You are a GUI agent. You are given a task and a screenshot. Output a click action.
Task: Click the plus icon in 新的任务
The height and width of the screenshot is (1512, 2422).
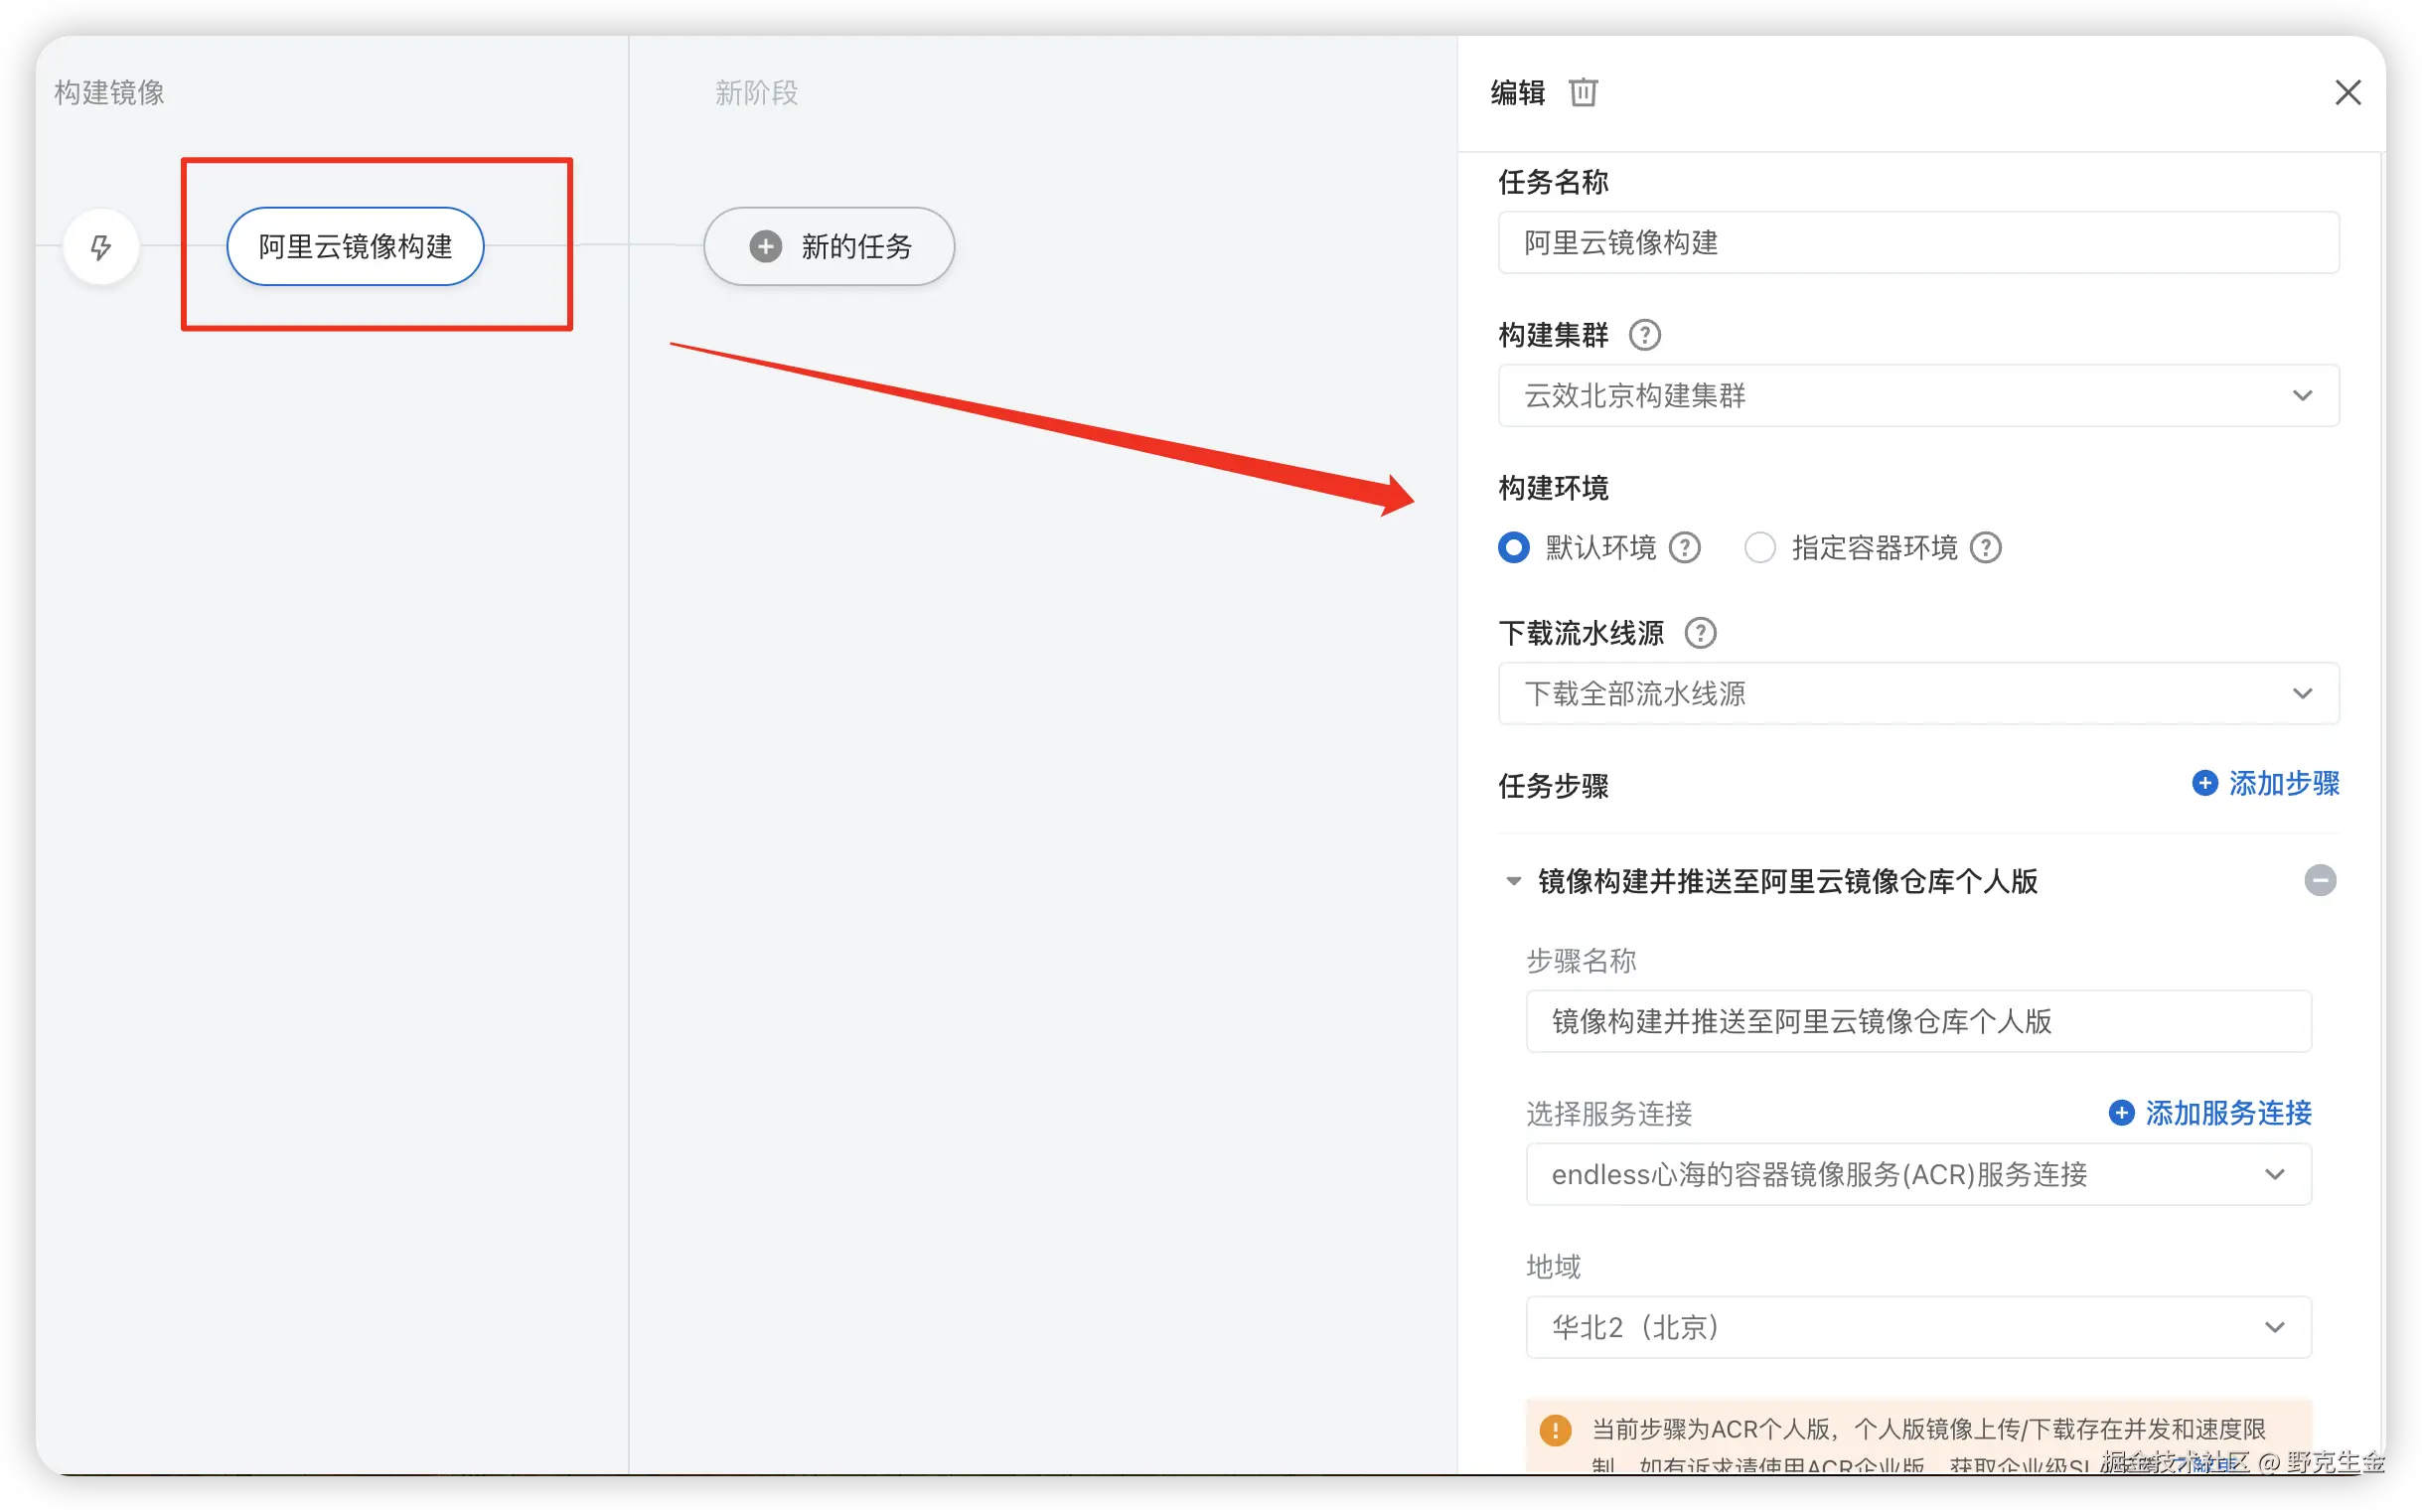click(x=766, y=246)
